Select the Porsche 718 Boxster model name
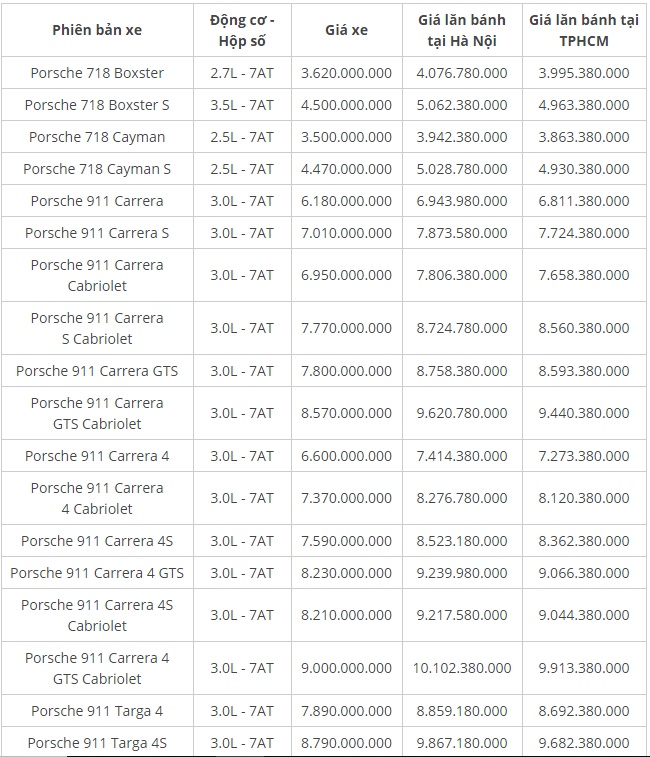Screen dimensions: 650x757 pyautogui.click(x=97, y=73)
